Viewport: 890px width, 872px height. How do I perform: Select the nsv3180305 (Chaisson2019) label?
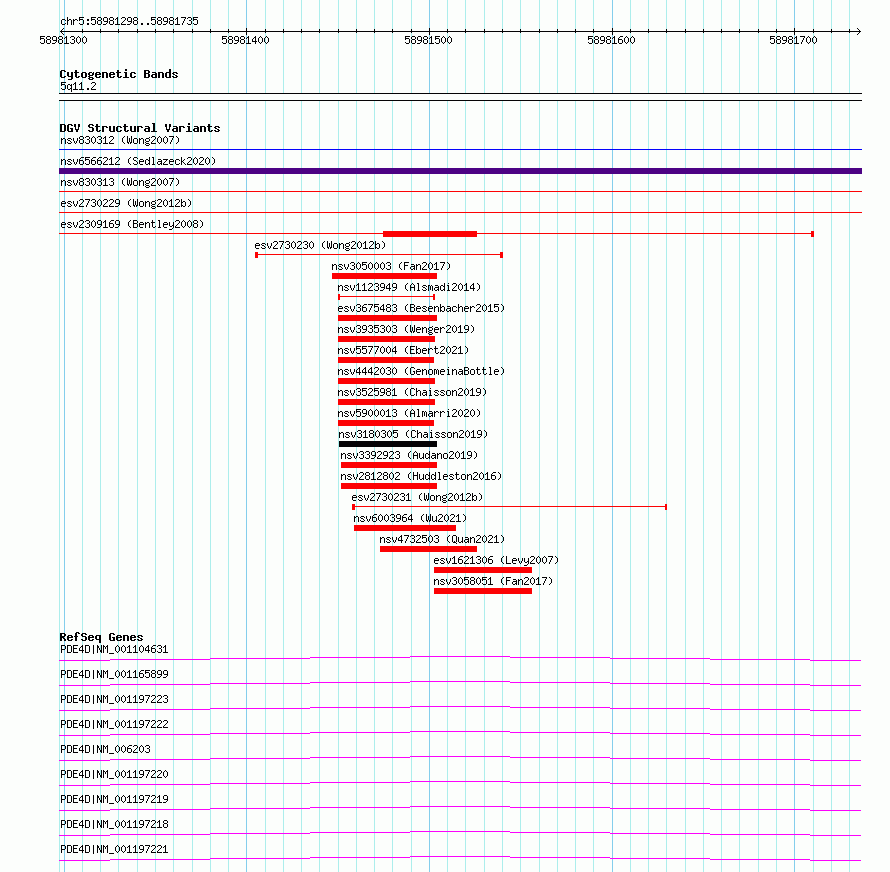pyautogui.click(x=413, y=434)
